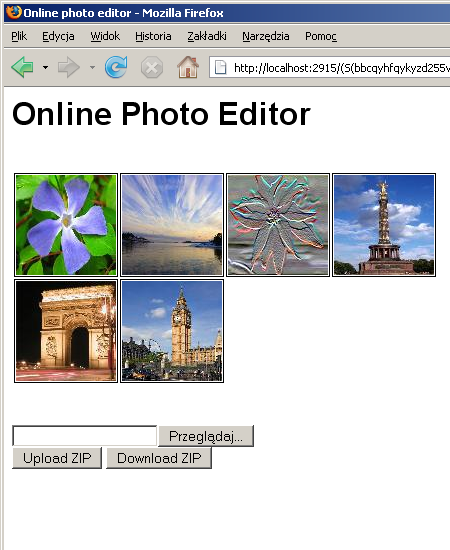
Task: Click the page icon in the address bar
Action: pos(220,67)
